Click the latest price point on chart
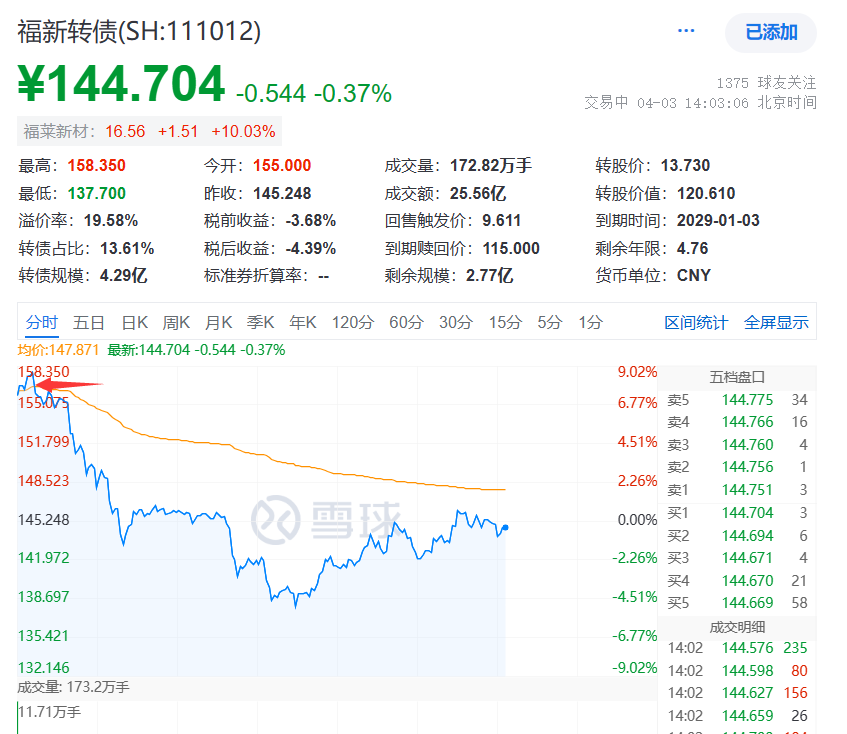The image size is (847, 734). 505,527
